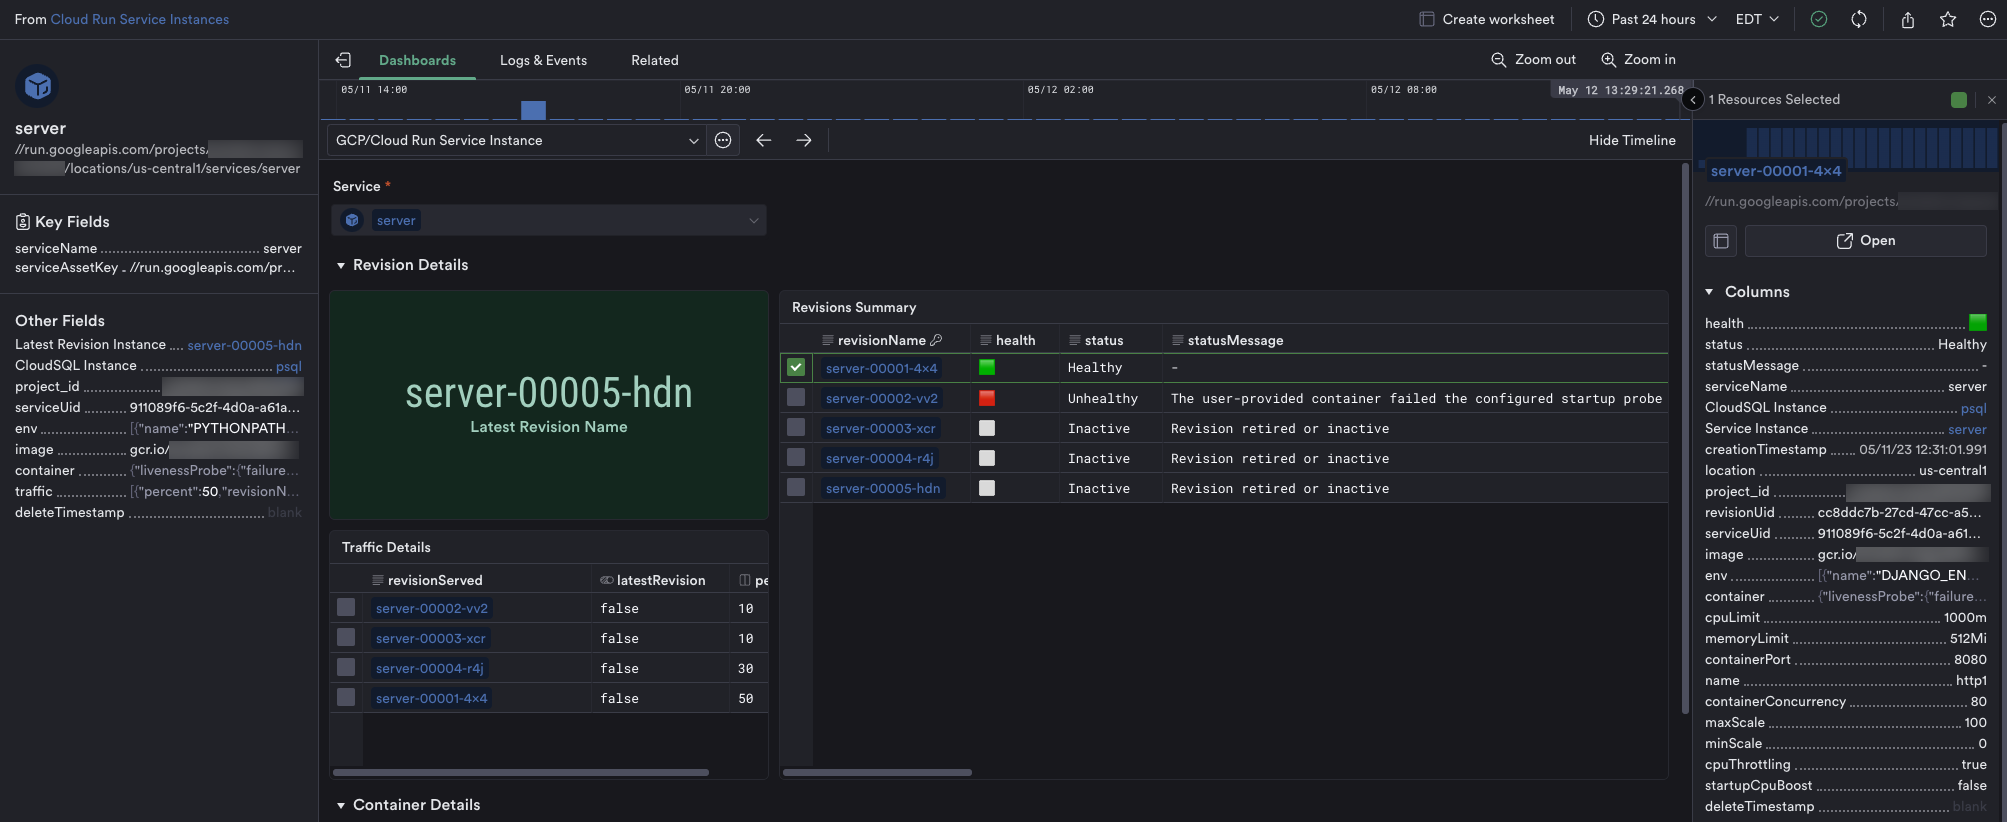Check traffic row server-00001-4x4
Screen dimensions: 2007x822
click(x=346, y=697)
